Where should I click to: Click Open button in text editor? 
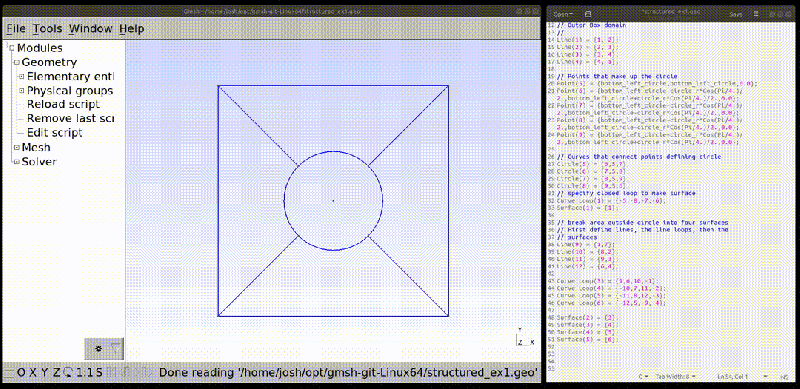[x=563, y=14]
